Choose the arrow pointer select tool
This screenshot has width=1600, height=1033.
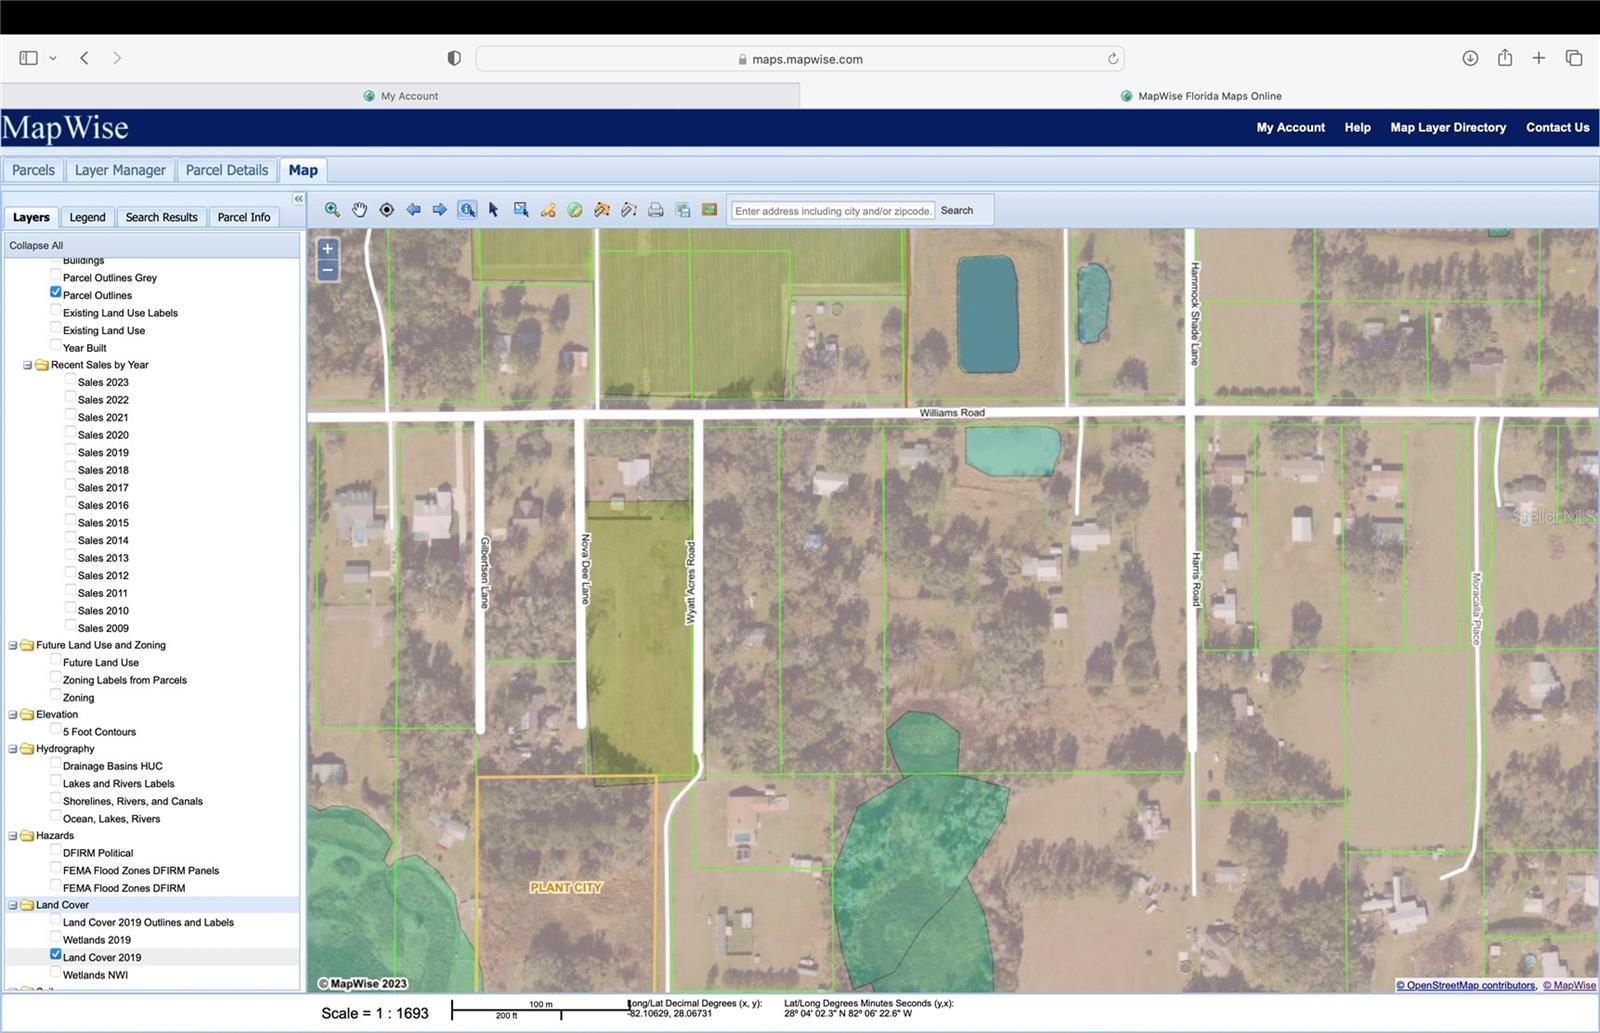click(493, 210)
